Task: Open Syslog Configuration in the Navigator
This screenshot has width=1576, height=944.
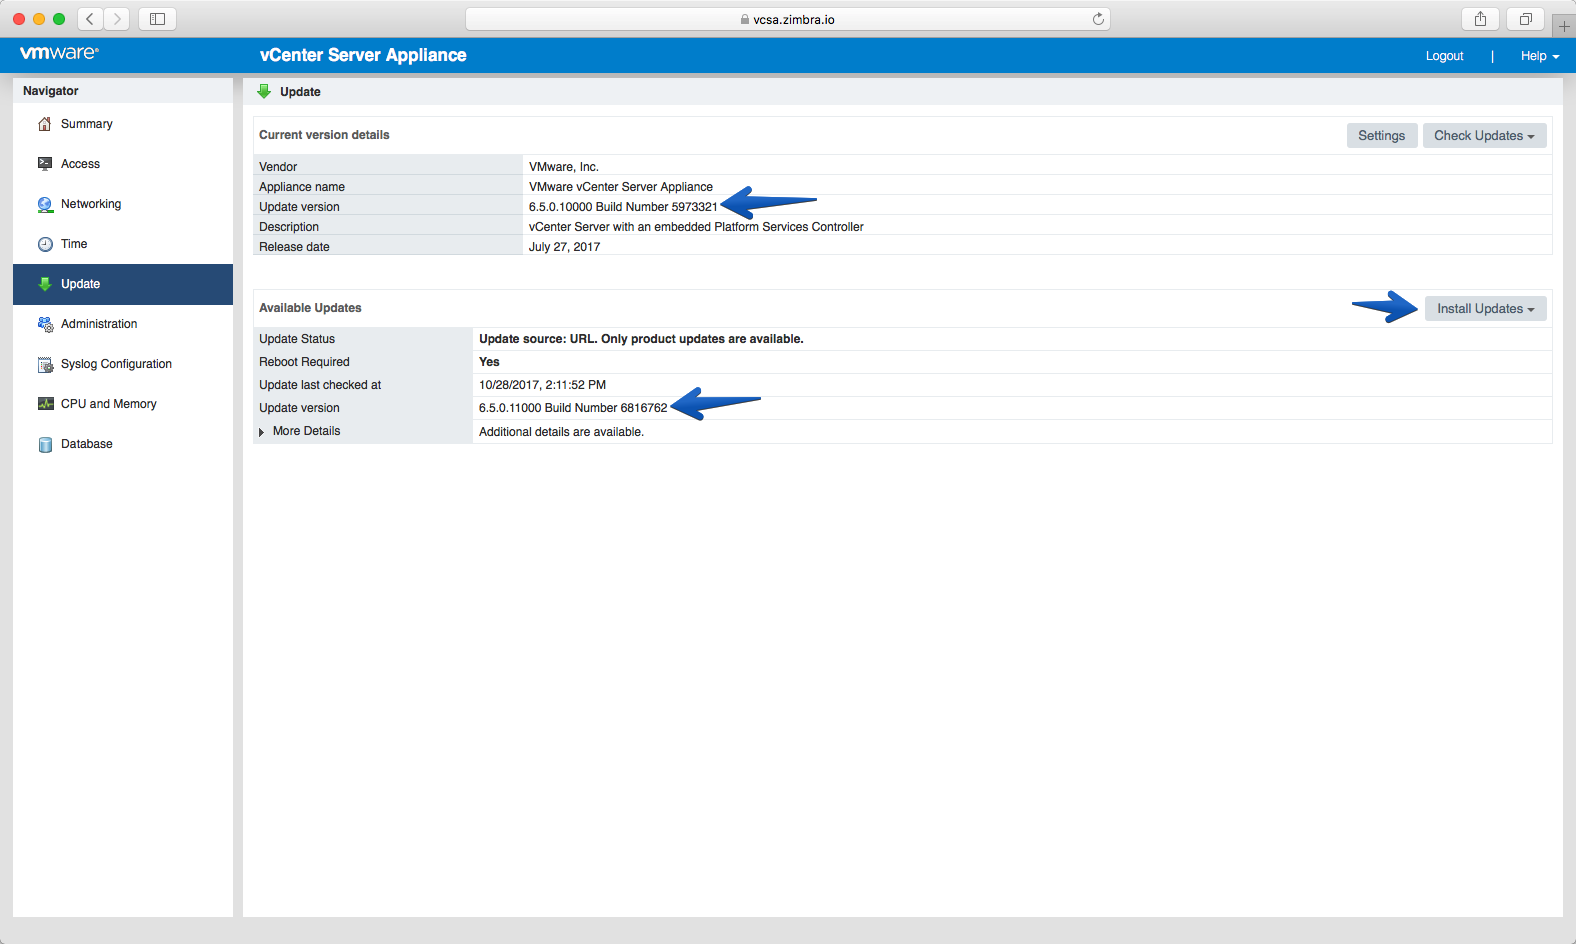Action: (x=123, y=364)
